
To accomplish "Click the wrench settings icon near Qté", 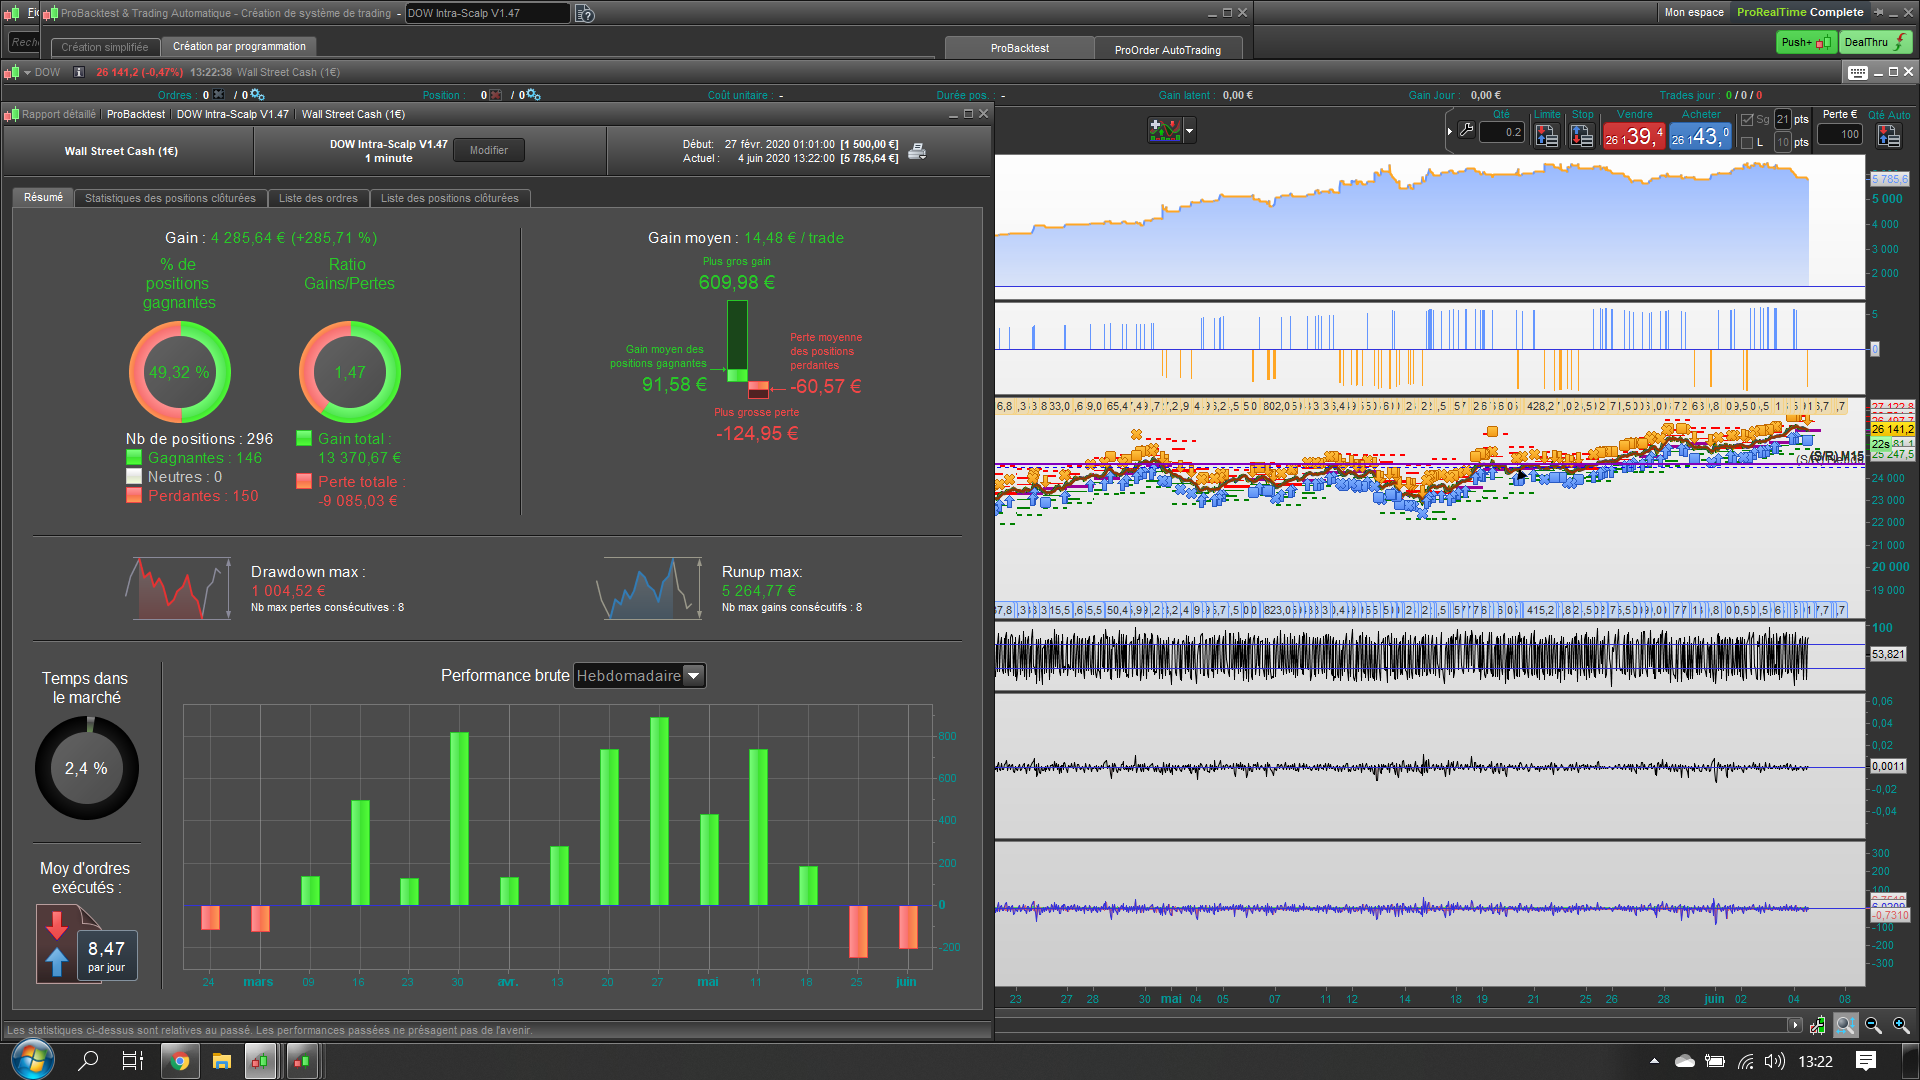I will tap(1466, 131).
